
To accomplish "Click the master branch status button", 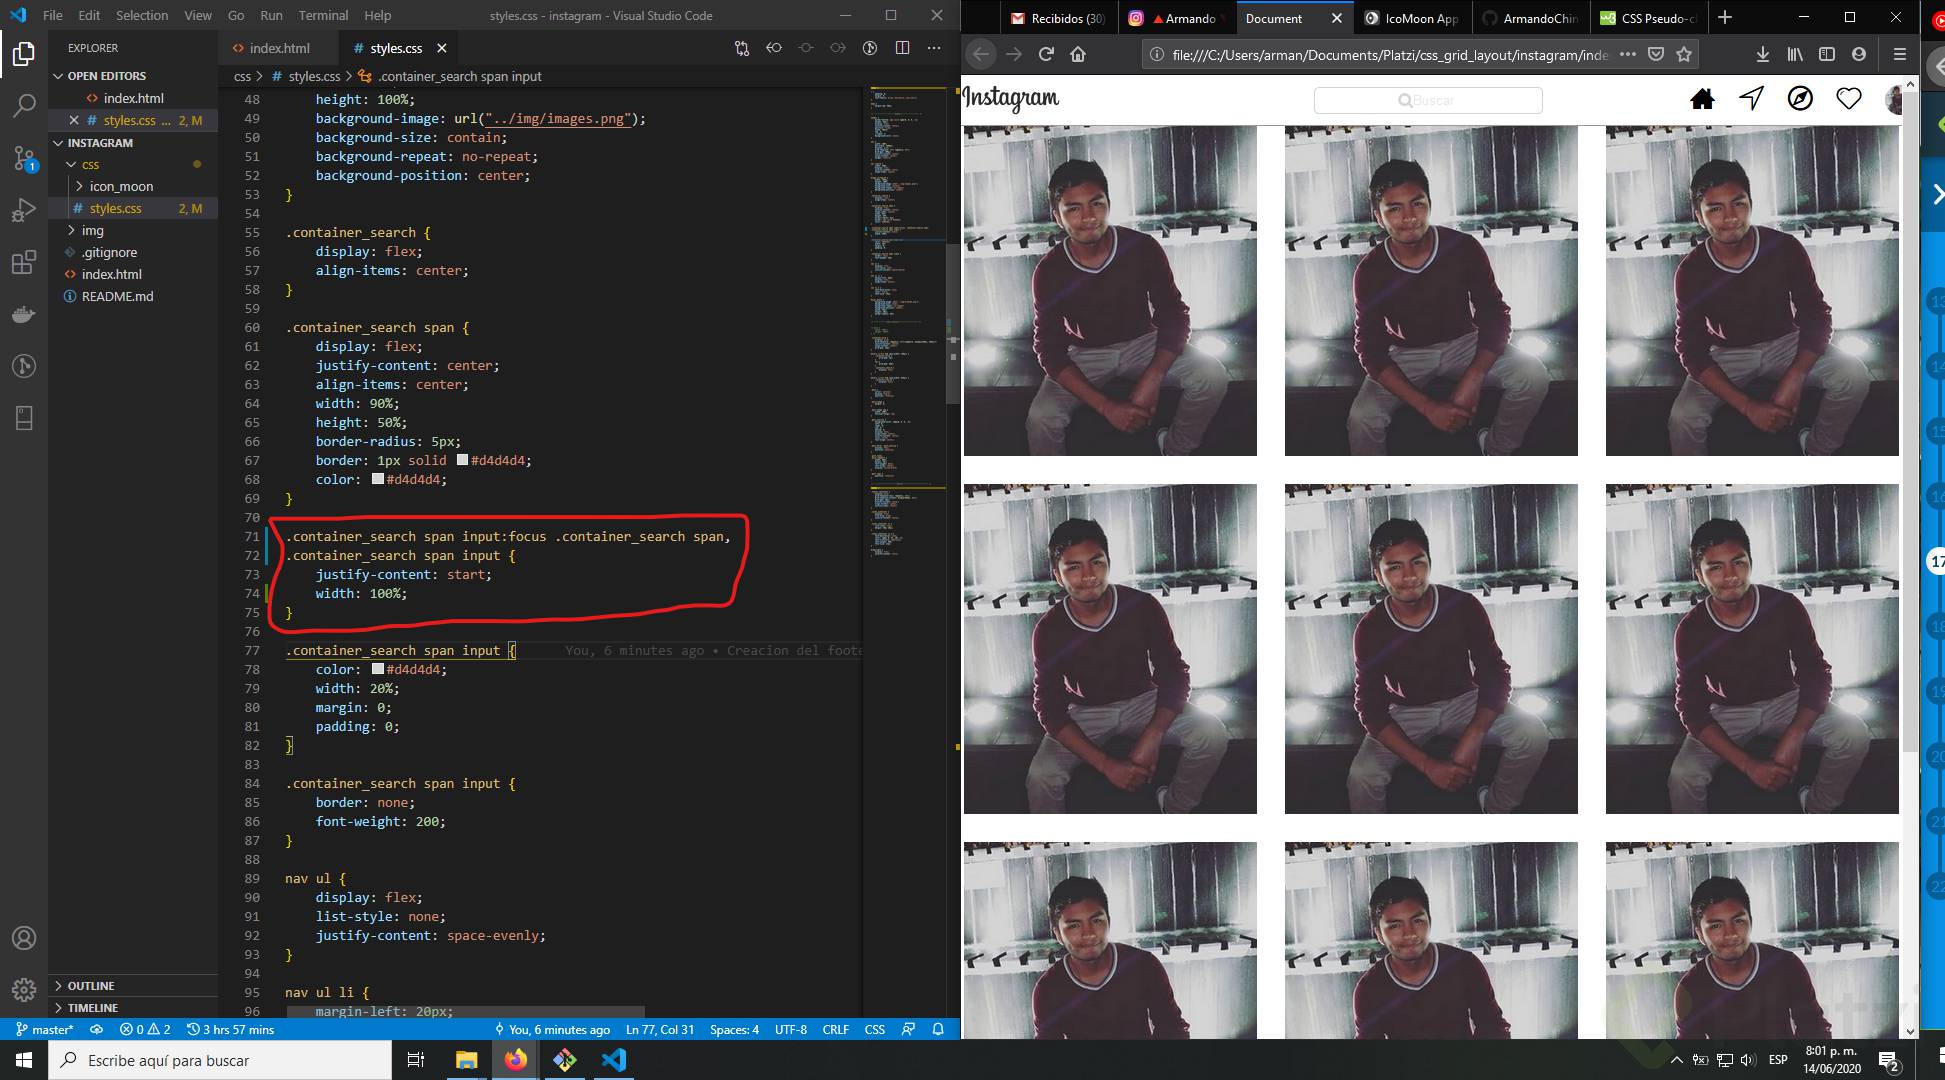I will pyautogui.click(x=45, y=1029).
